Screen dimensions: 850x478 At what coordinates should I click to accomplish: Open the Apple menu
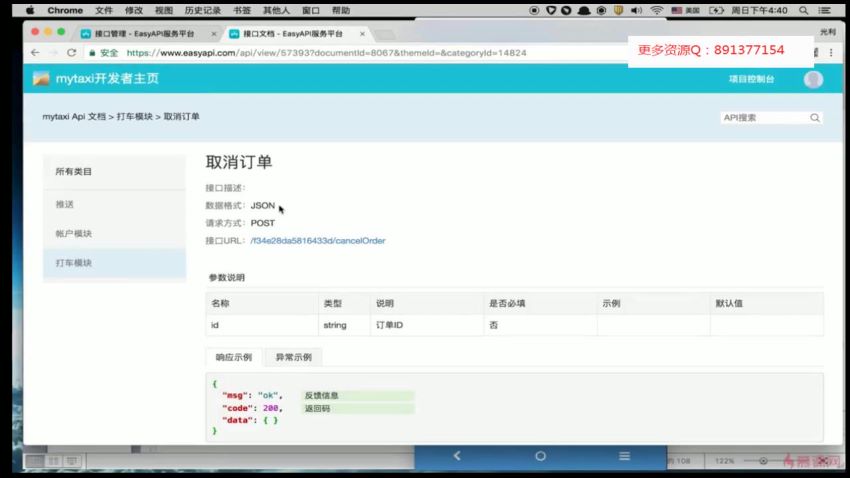(29, 10)
